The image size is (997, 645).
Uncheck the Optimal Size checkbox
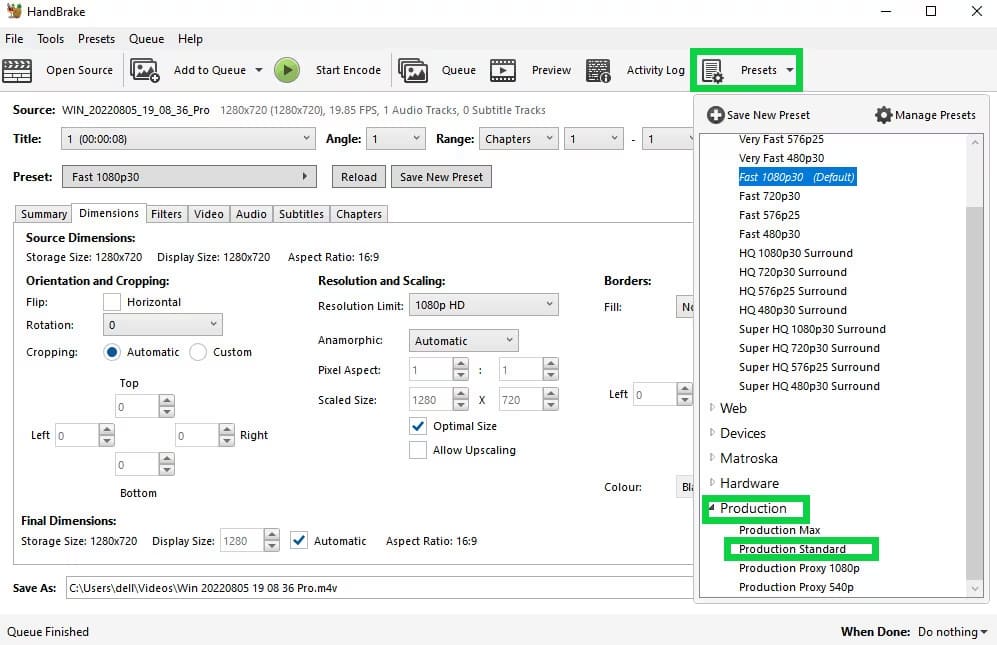click(418, 426)
